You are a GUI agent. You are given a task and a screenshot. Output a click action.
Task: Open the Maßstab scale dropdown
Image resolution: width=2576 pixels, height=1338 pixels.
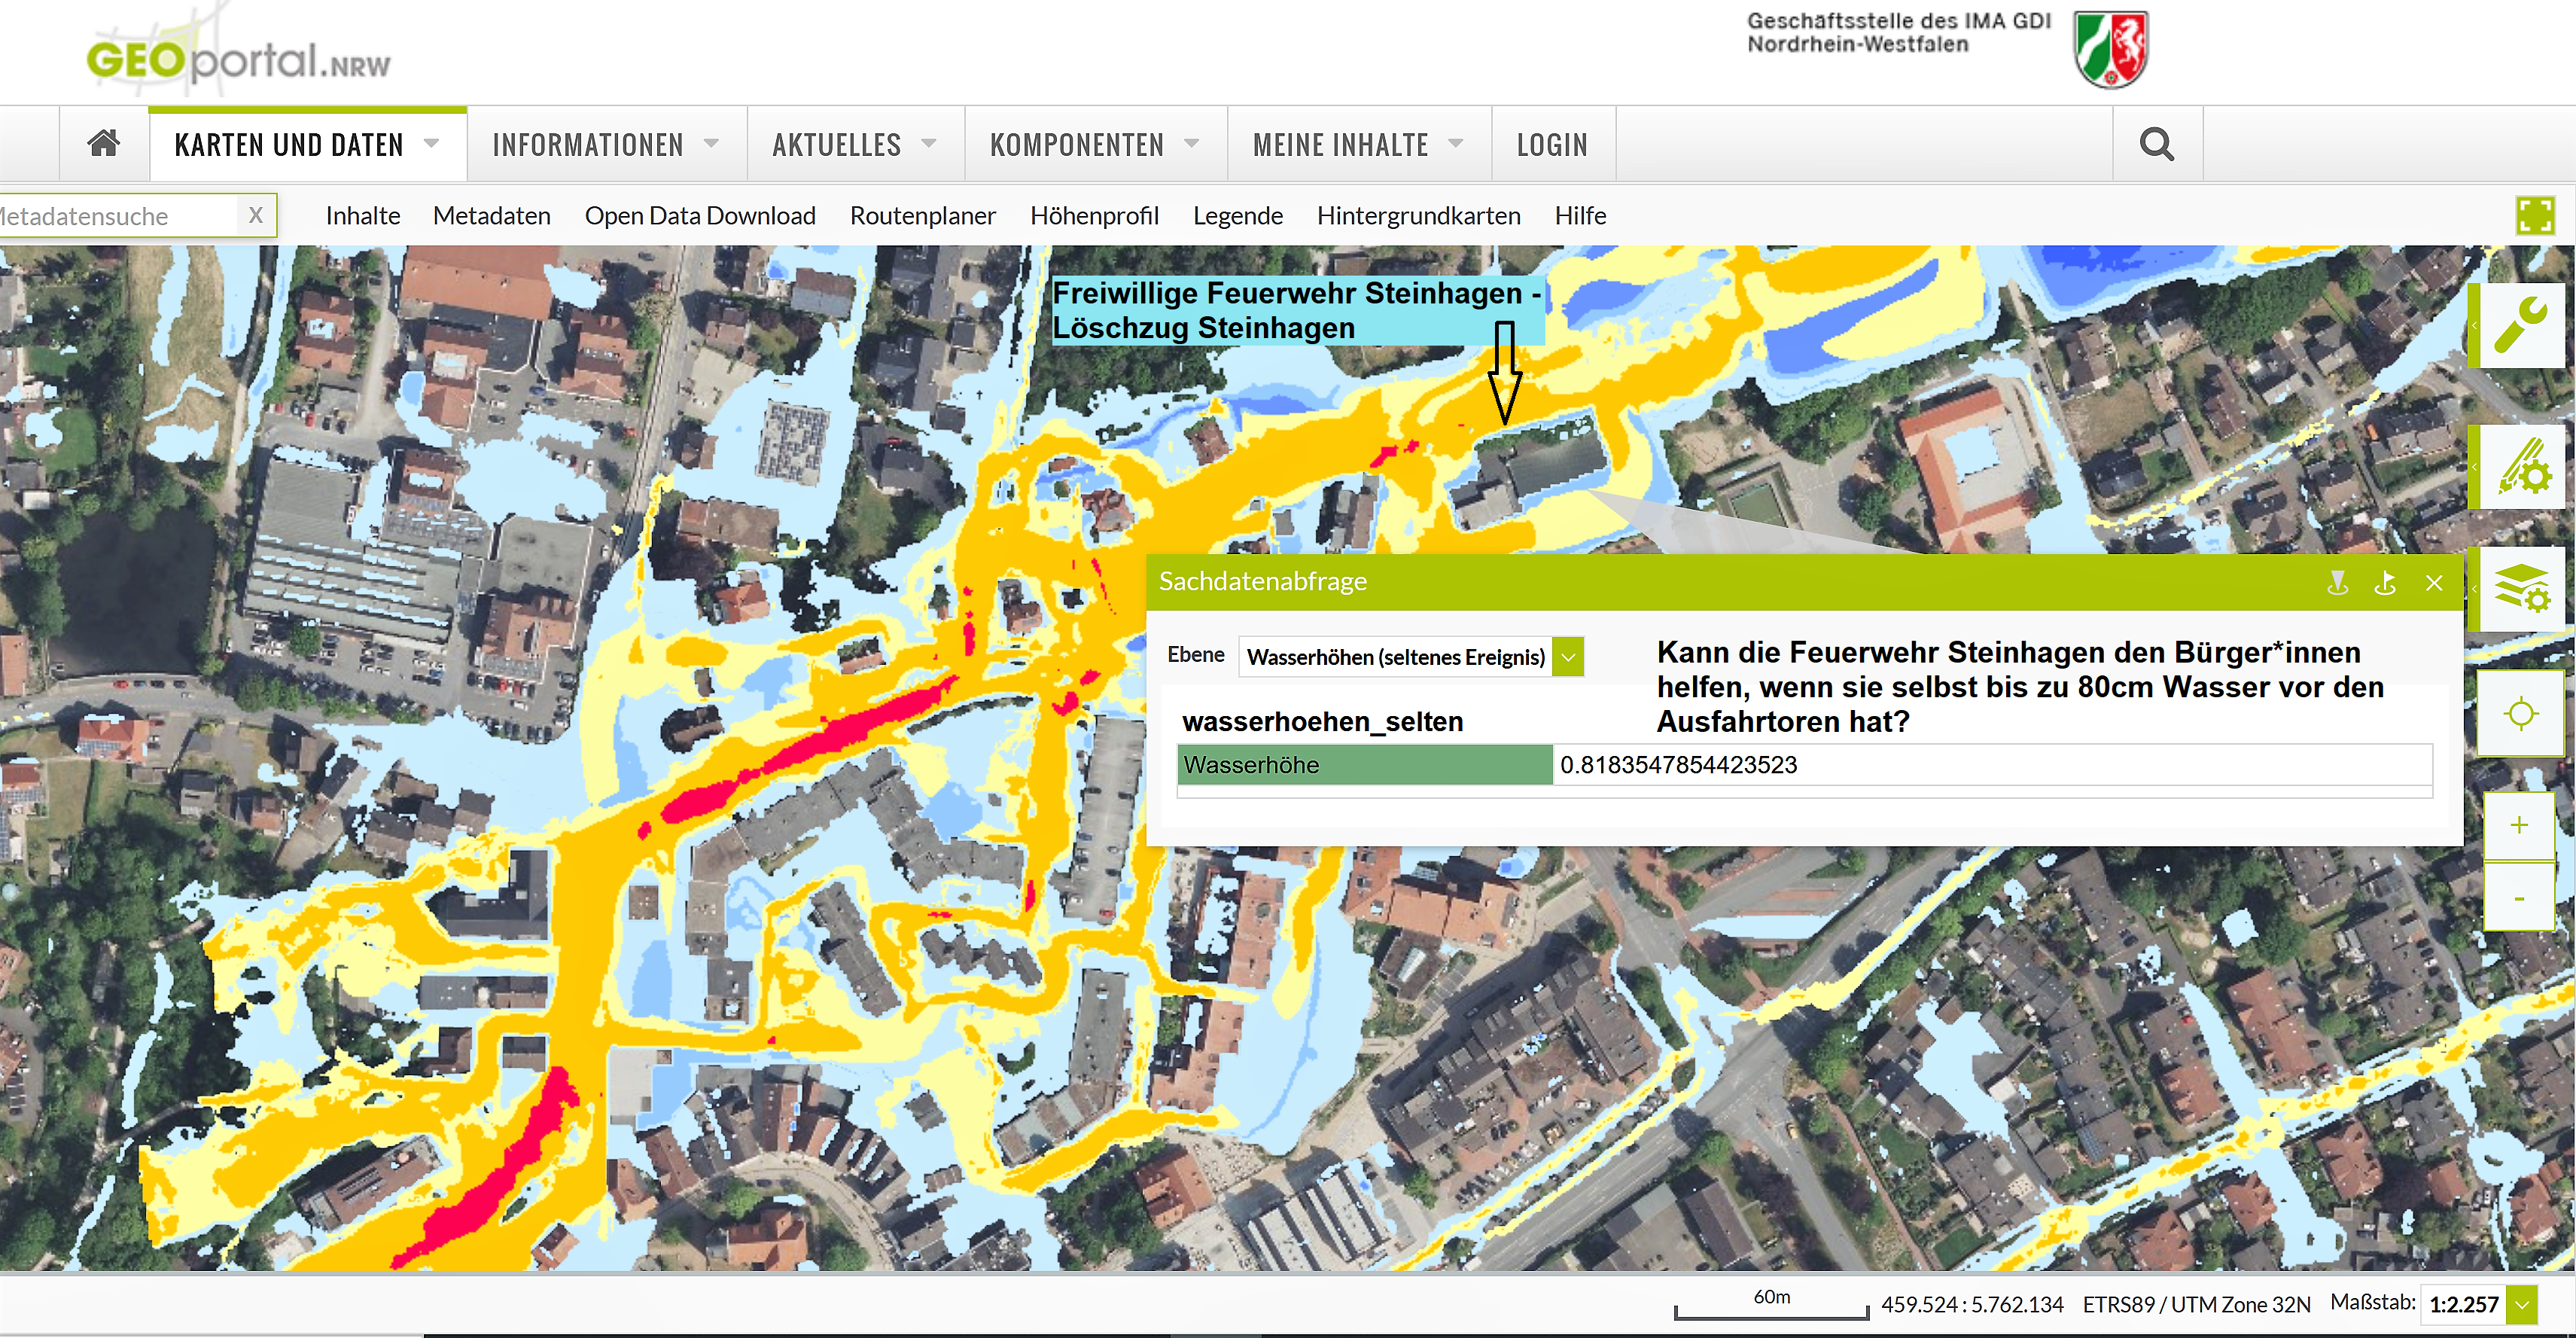pyautogui.click(x=2523, y=1304)
